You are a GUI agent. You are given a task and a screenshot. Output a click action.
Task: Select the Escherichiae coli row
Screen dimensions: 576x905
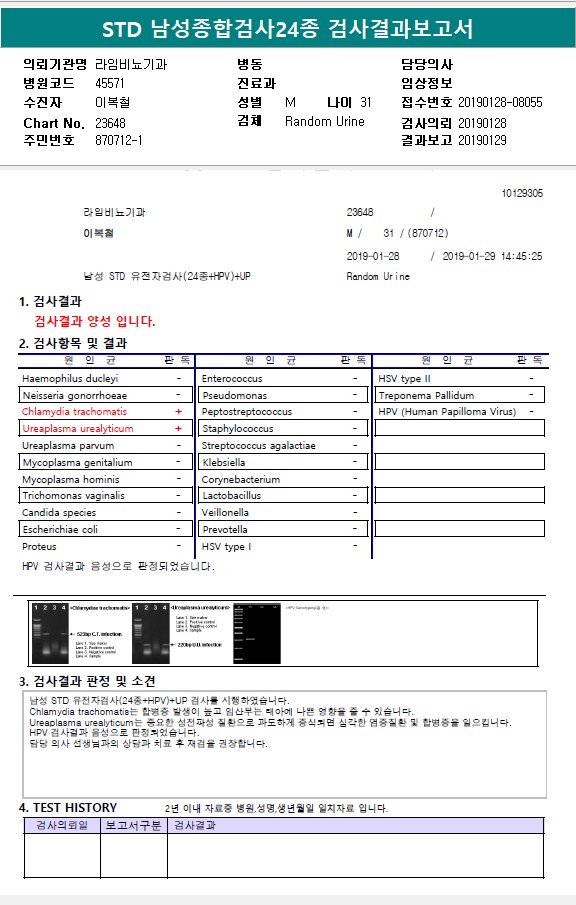(x=106, y=529)
